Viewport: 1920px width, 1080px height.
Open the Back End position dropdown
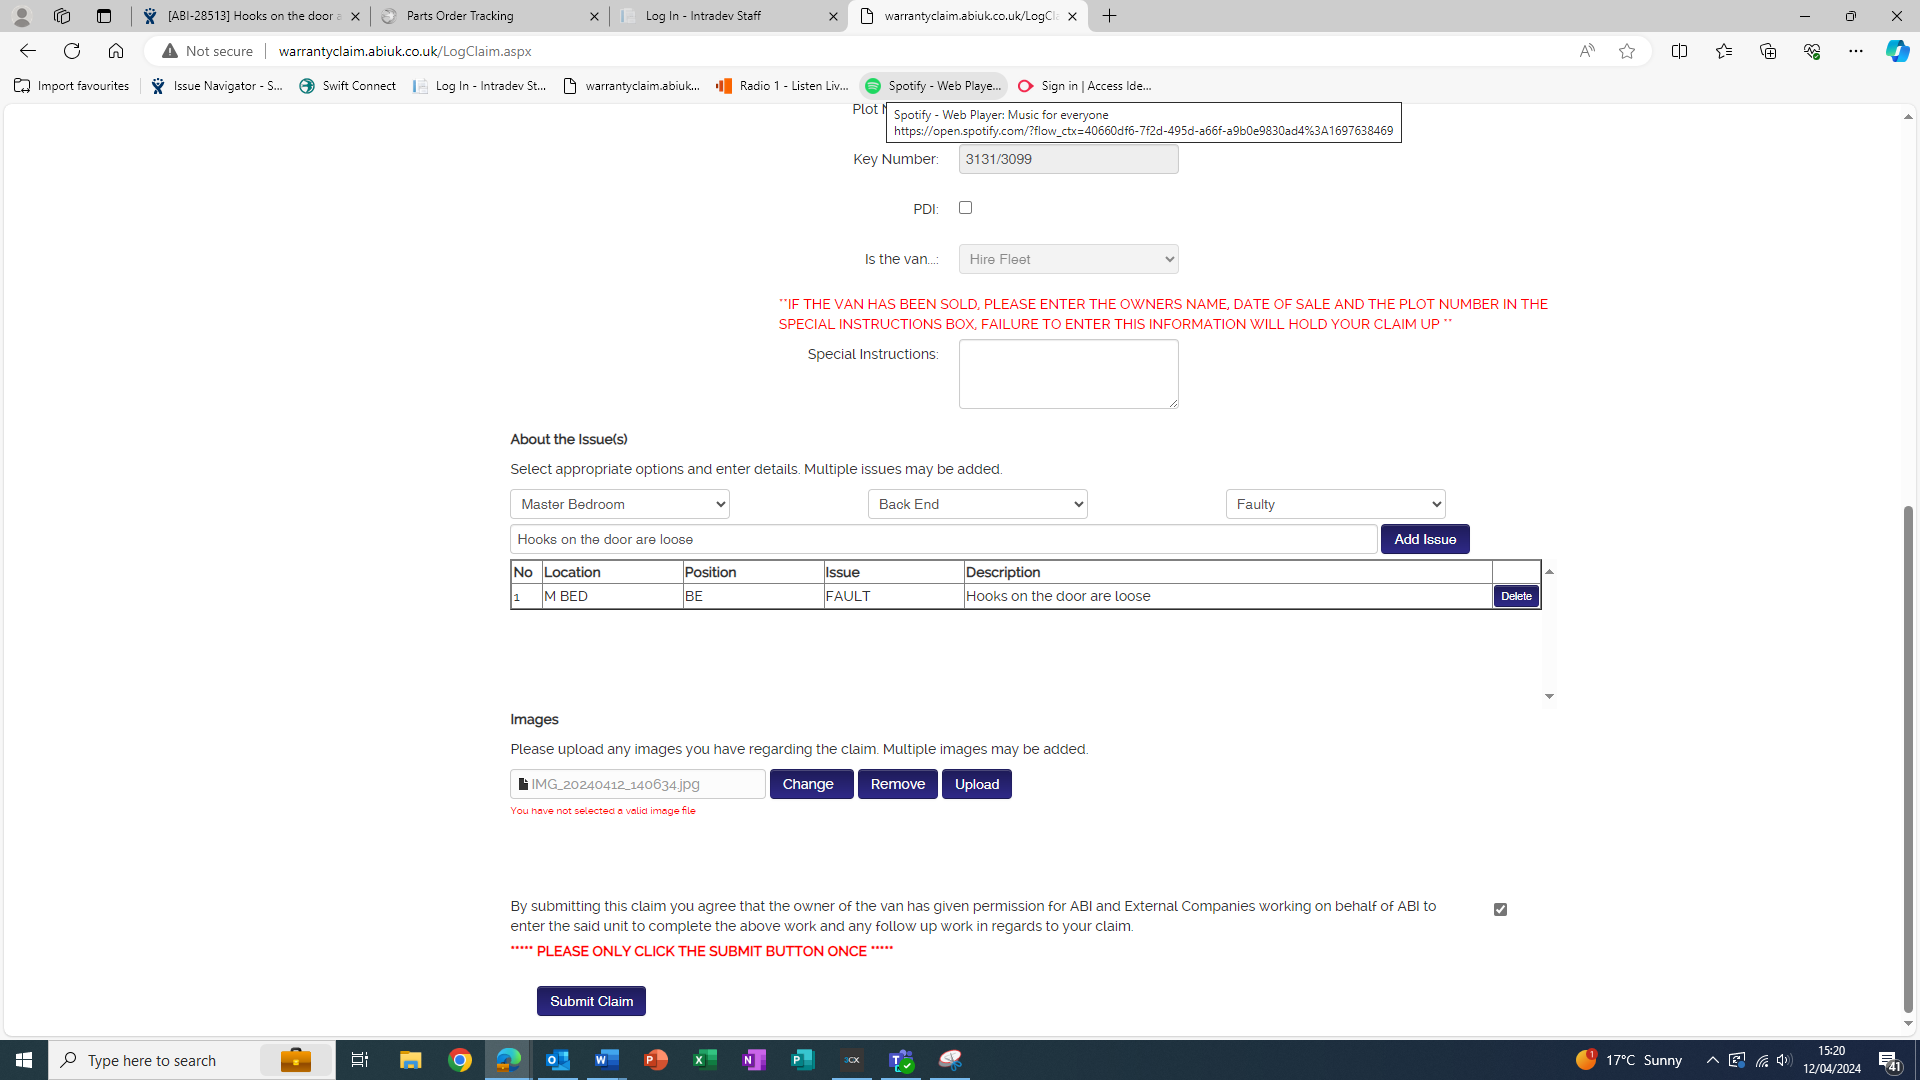click(x=977, y=504)
